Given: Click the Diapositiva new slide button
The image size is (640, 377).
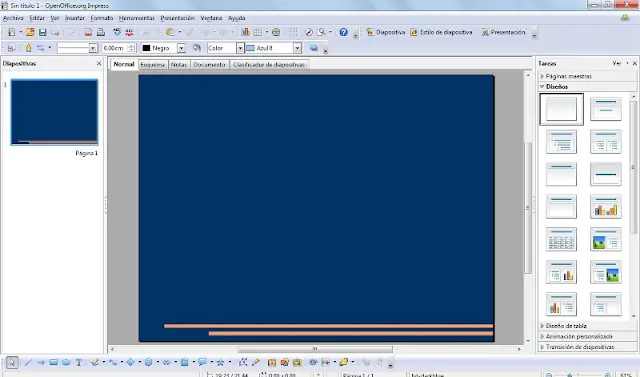Looking at the screenshot, I should tap(386, 32).
